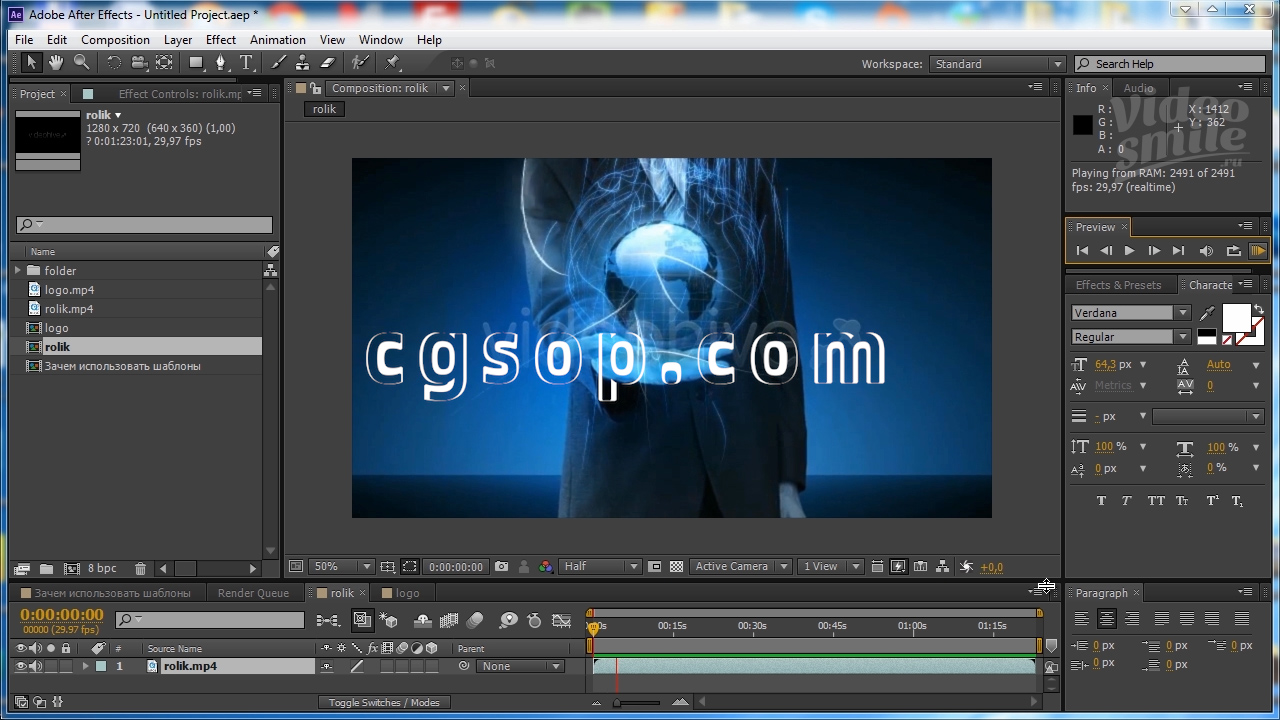Viewport: 1280px width, 720px height.
Task: Select the Clone Stamp tool
Action: 302,63
